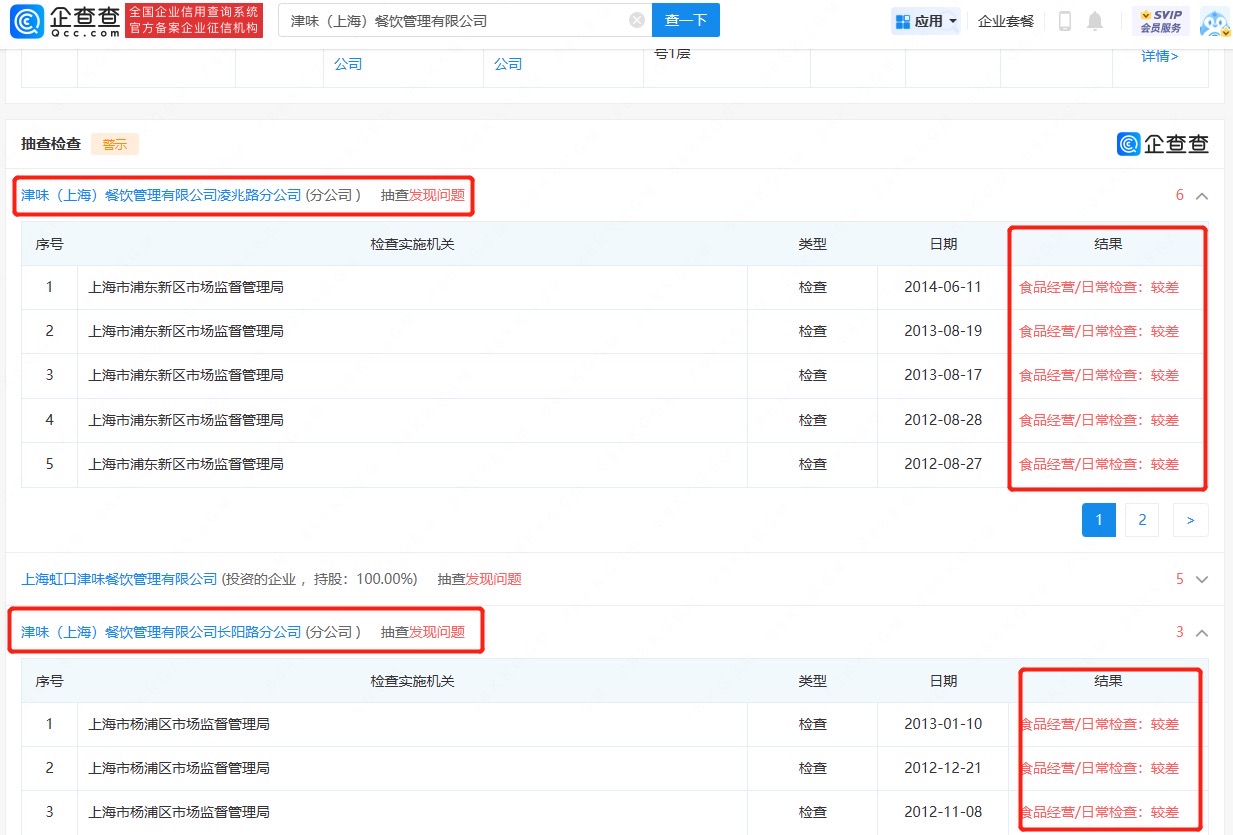
Task: Click the count 6 next to 凌兆路分公司
Action: [x=1179, y=195]
